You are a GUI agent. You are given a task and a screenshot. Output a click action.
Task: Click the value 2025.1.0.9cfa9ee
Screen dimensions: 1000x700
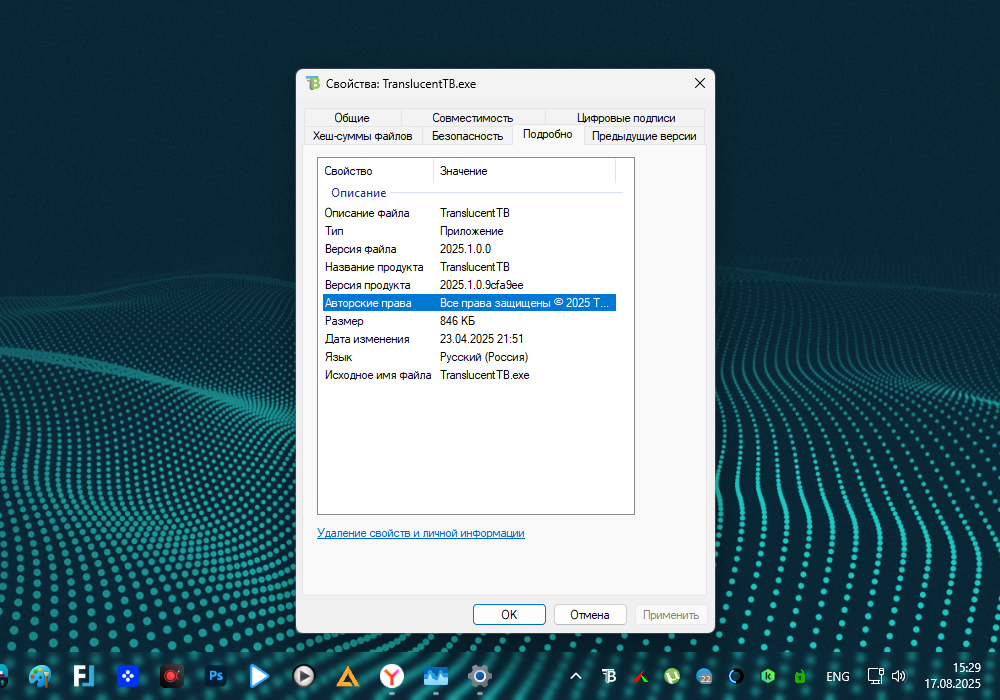click(482, 285)
